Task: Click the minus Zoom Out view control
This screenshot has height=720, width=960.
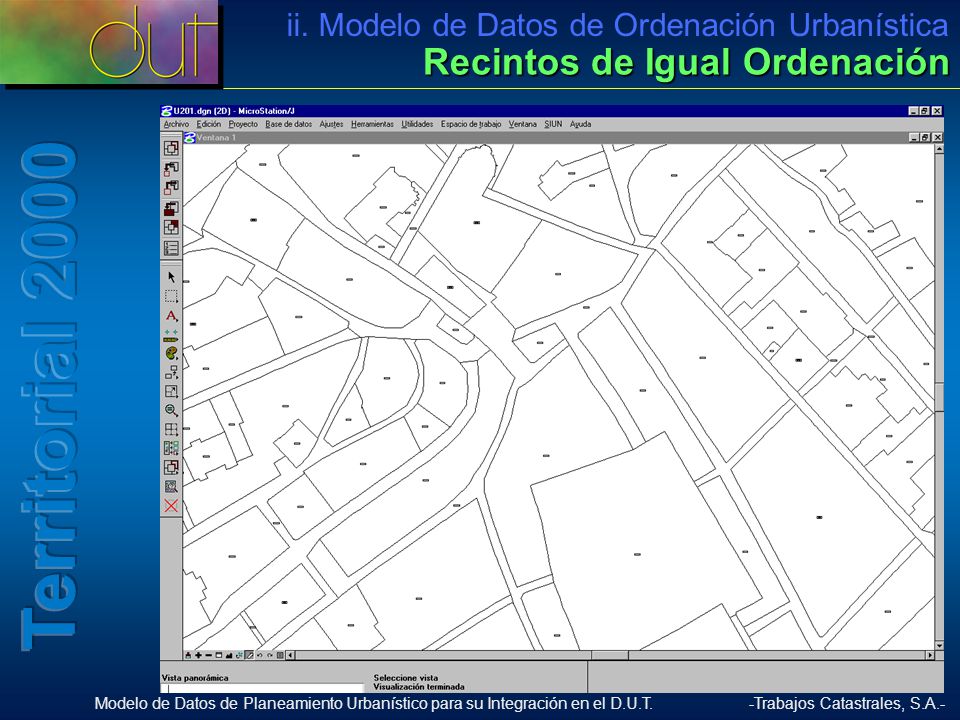Action: point(209,655)
